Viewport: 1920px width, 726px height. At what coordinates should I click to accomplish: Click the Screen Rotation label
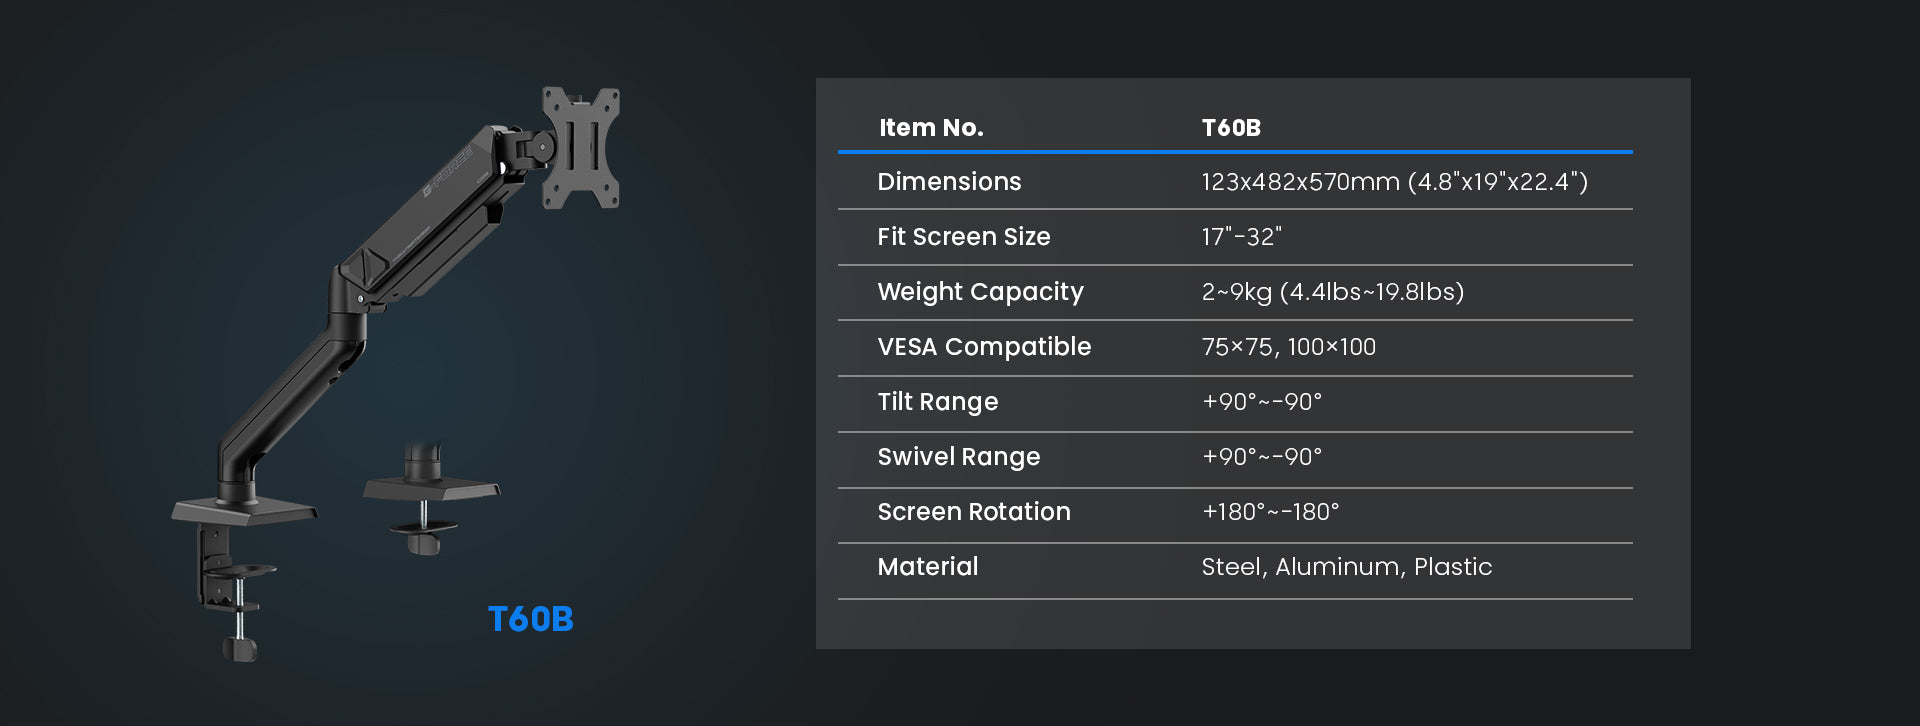click(x=973, y=512)
